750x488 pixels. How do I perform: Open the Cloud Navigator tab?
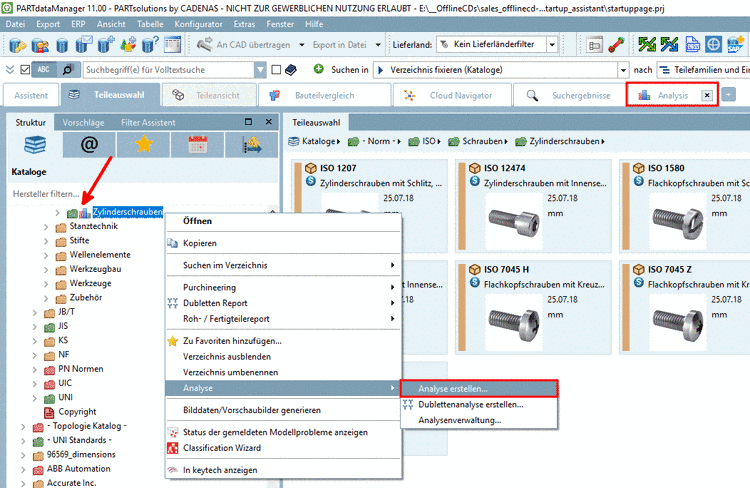[452, 95]
